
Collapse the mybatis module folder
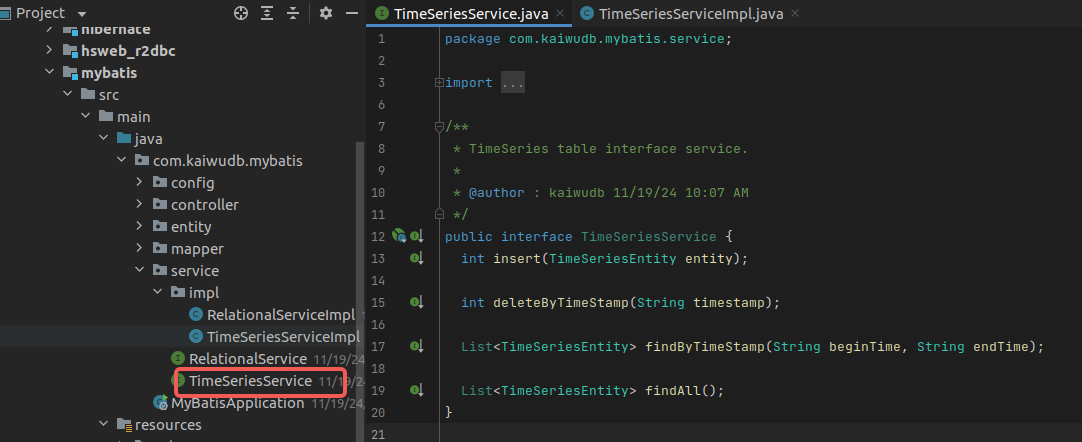point(50,73)
